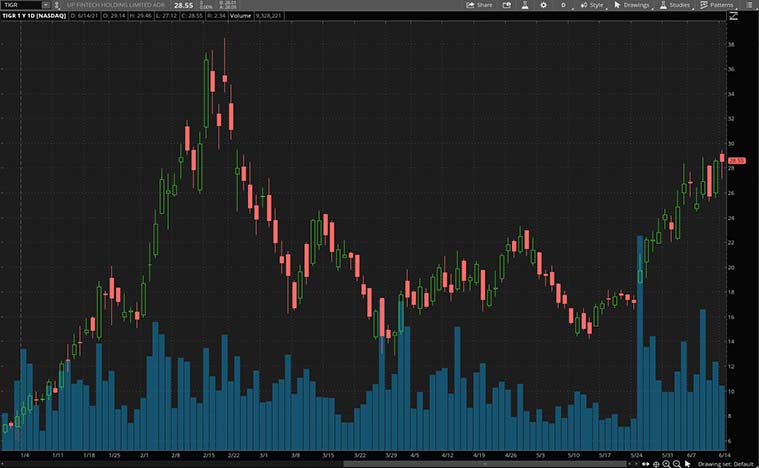The image size is (759, 468).
Task: Expand the Patterns dropdown
Action: pyautogui.click(x=718, y=5)
